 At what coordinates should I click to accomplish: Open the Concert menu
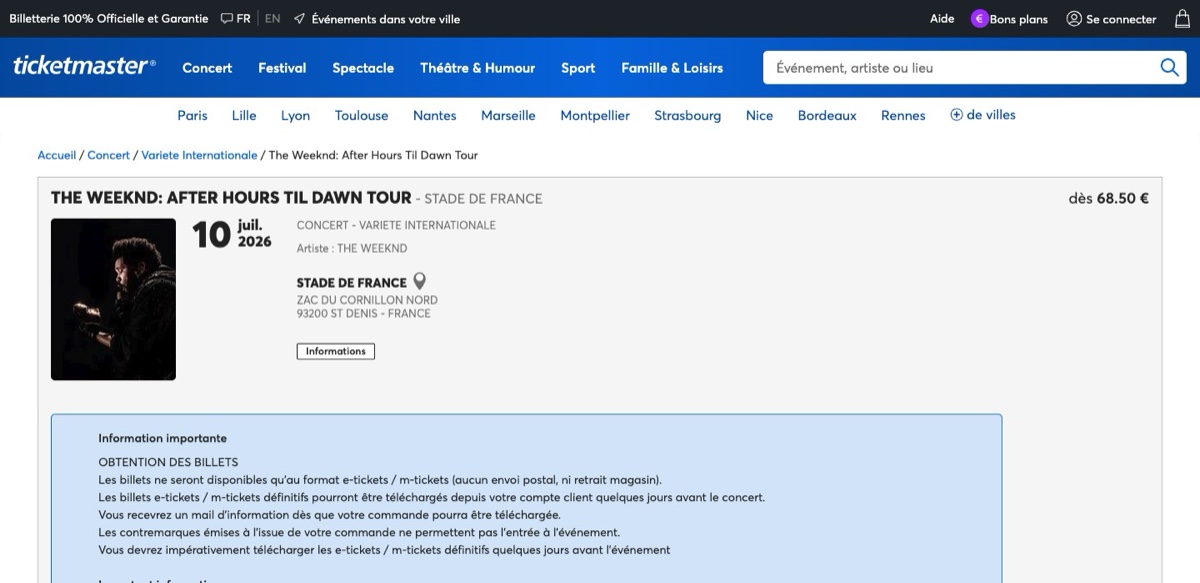pos(207,68)
